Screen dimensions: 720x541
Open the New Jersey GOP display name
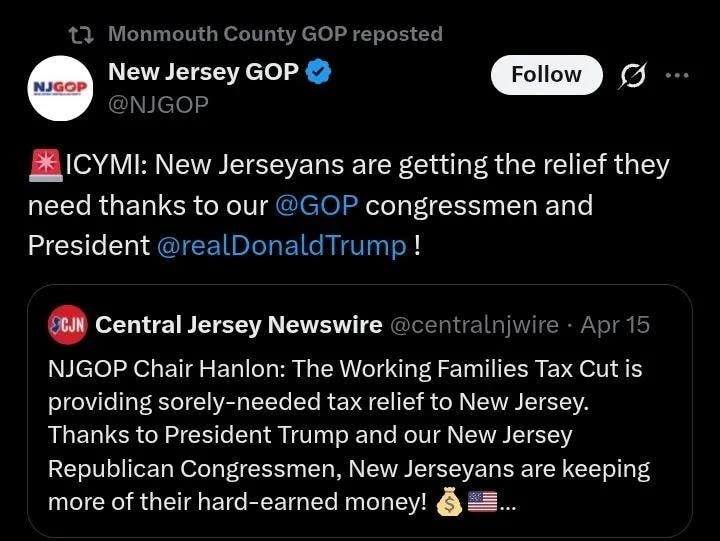tap(202, 72)
